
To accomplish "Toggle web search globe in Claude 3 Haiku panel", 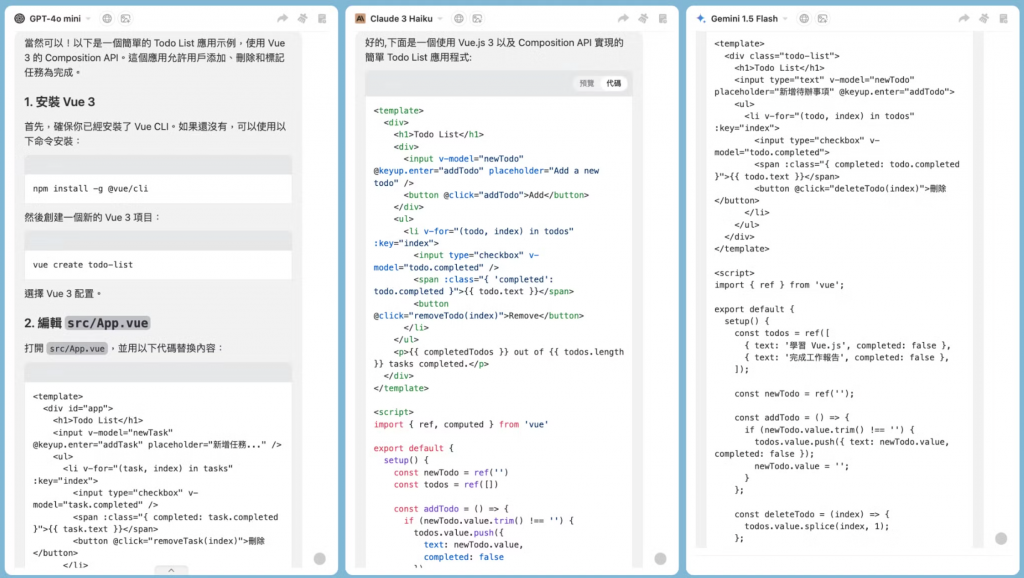I will [459, 18].
